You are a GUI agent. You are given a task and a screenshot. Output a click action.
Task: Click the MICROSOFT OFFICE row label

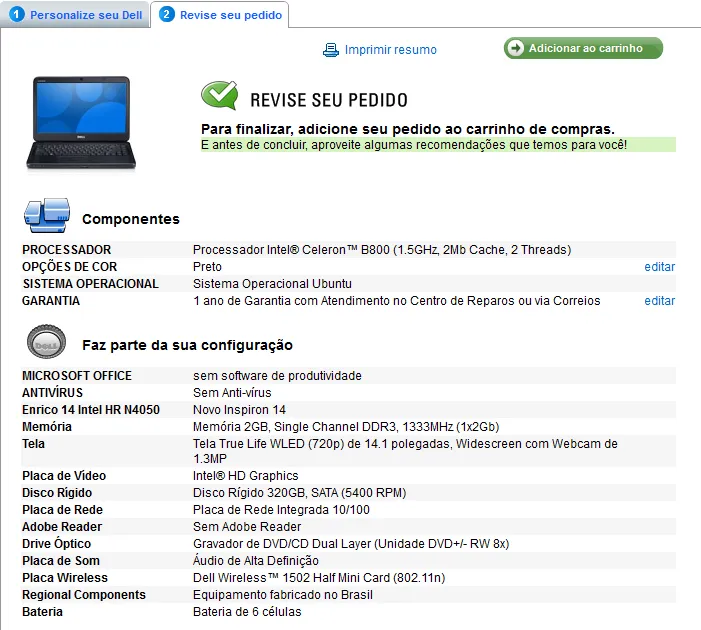click(x=77, y=376)
